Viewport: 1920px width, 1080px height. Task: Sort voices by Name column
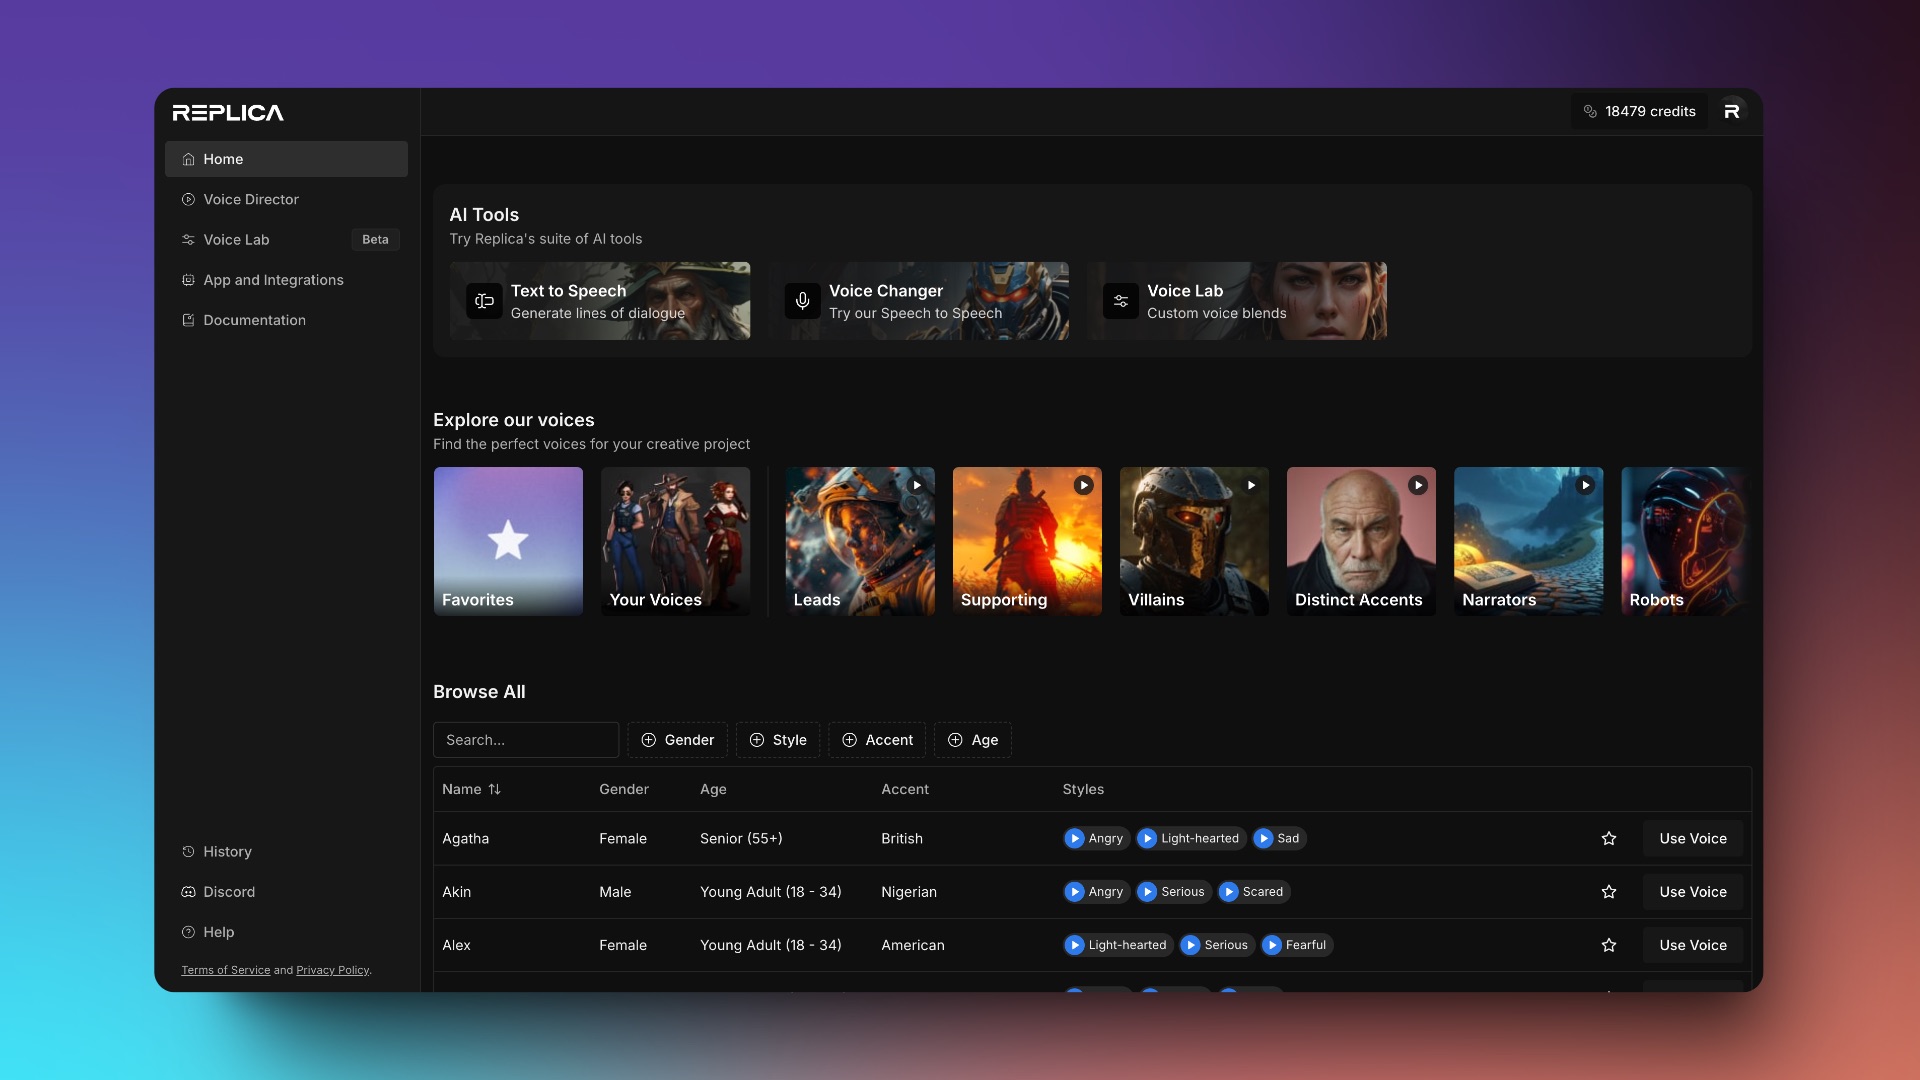(471, 789)
